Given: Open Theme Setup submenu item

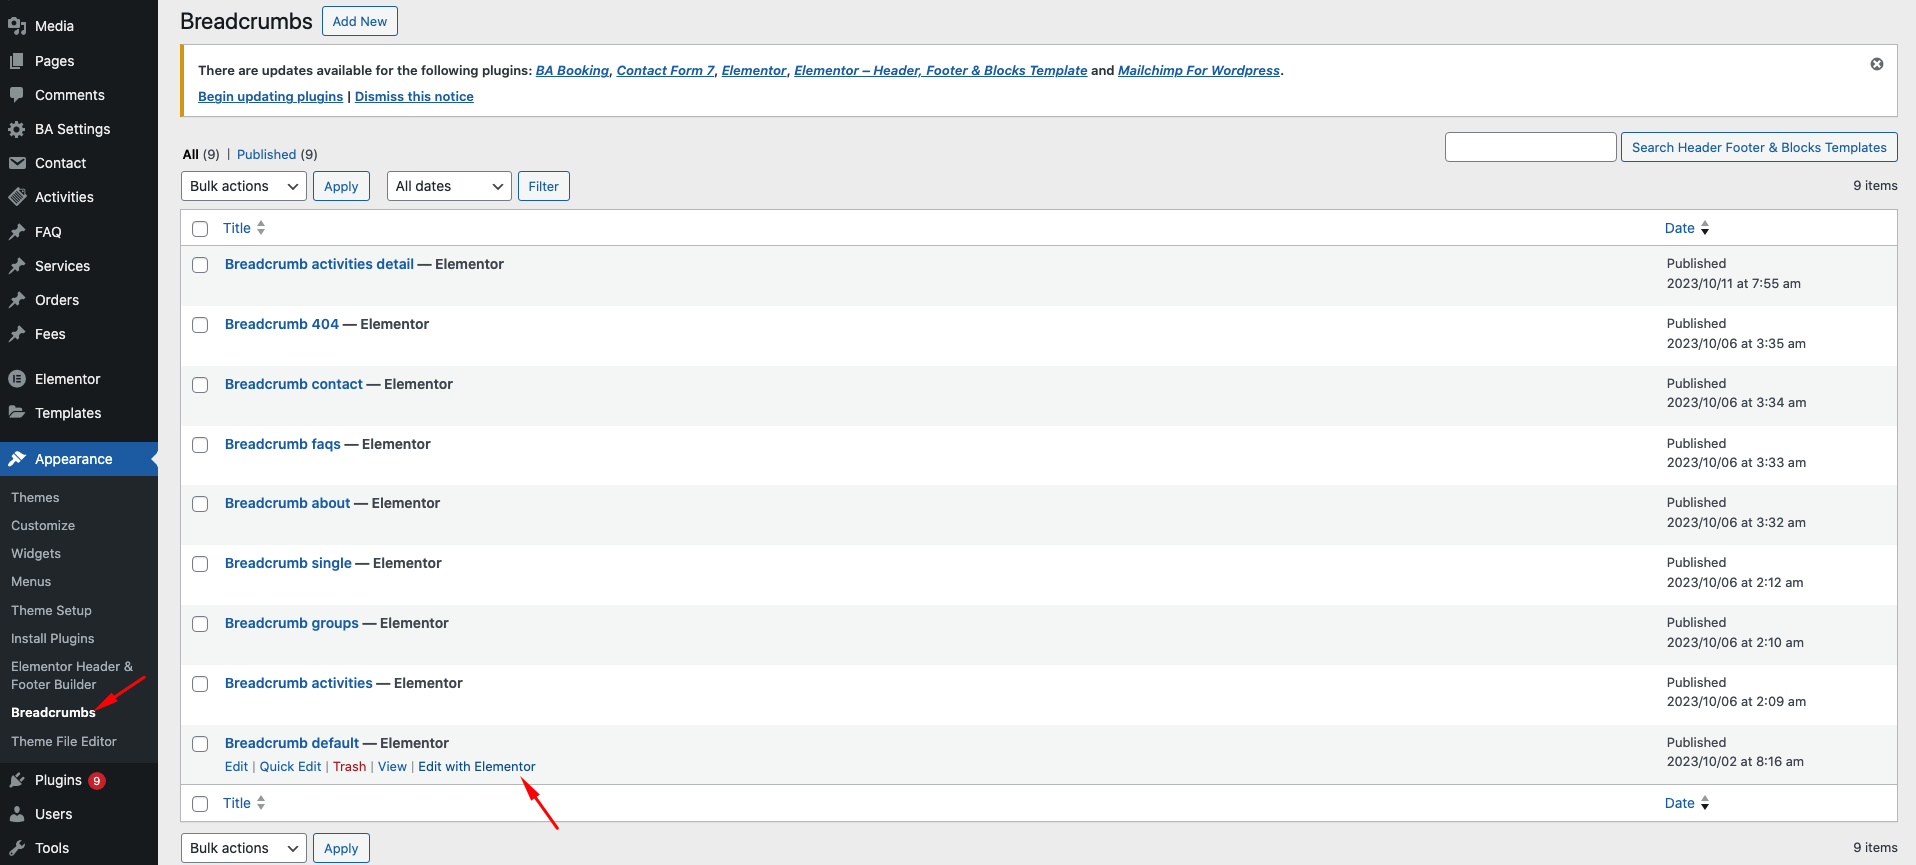Looking at the screenshot, I should click(51, 610).
